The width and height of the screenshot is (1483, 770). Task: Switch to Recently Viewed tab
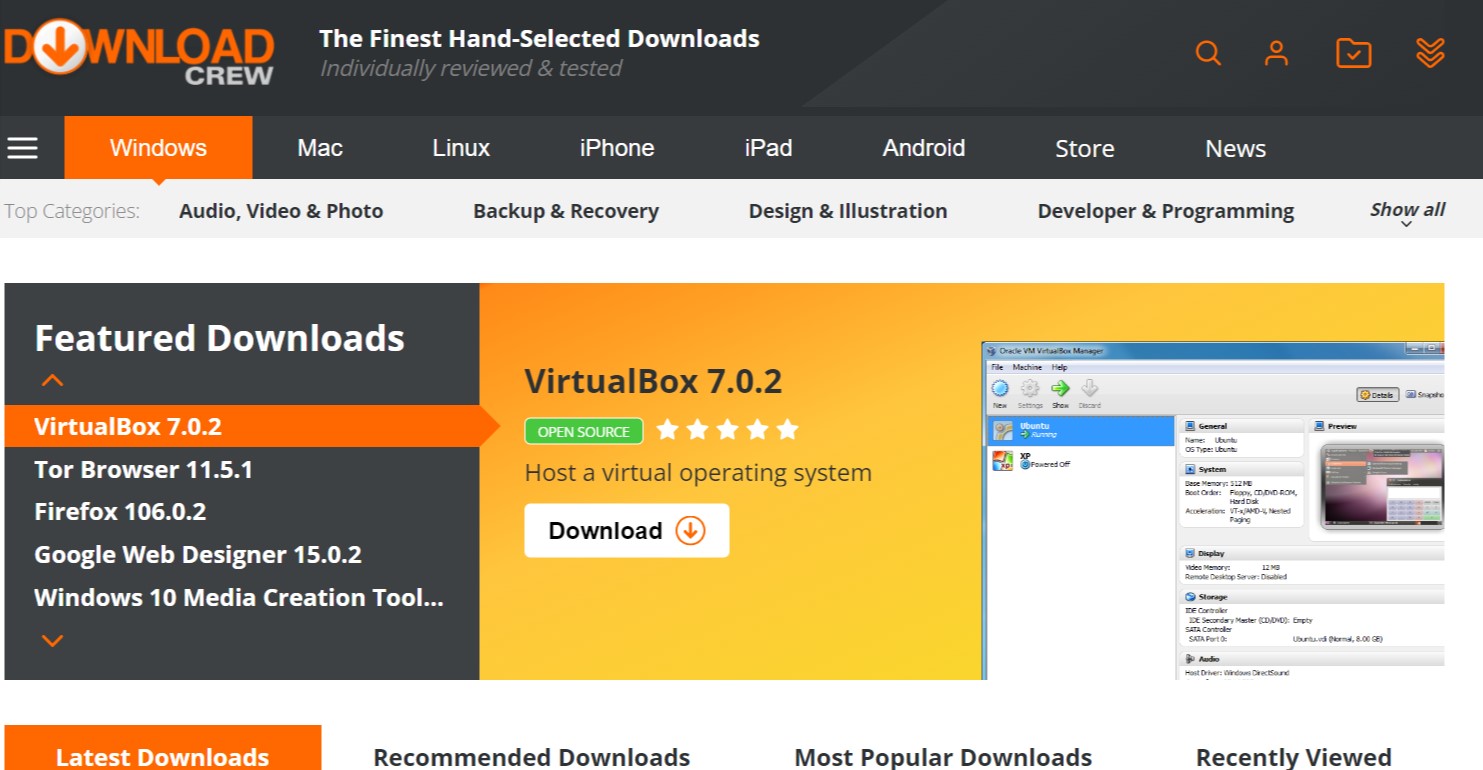[x=1294, y=757]
